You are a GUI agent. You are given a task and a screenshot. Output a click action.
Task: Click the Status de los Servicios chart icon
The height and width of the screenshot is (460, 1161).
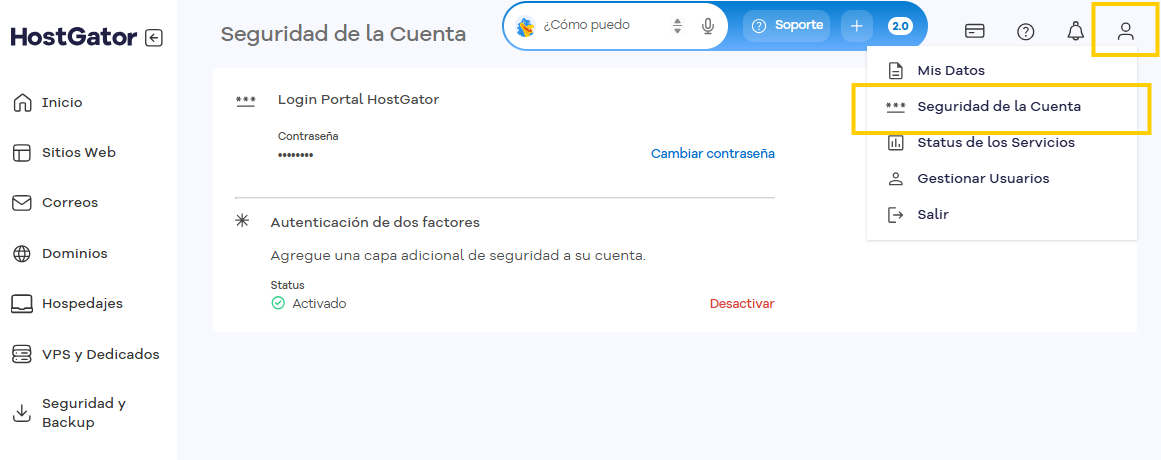tap(896, 142)
